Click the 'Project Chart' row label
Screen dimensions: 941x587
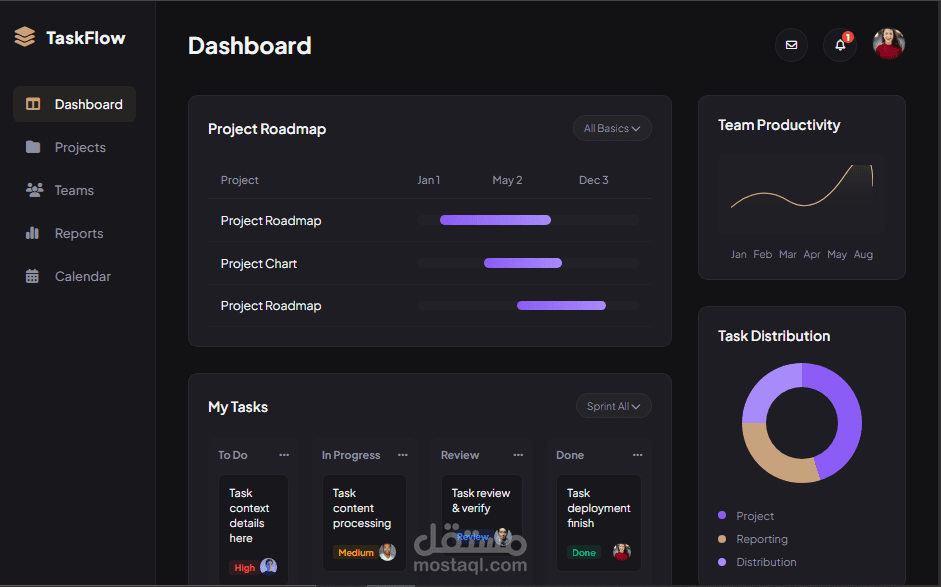tap(259, 263)
